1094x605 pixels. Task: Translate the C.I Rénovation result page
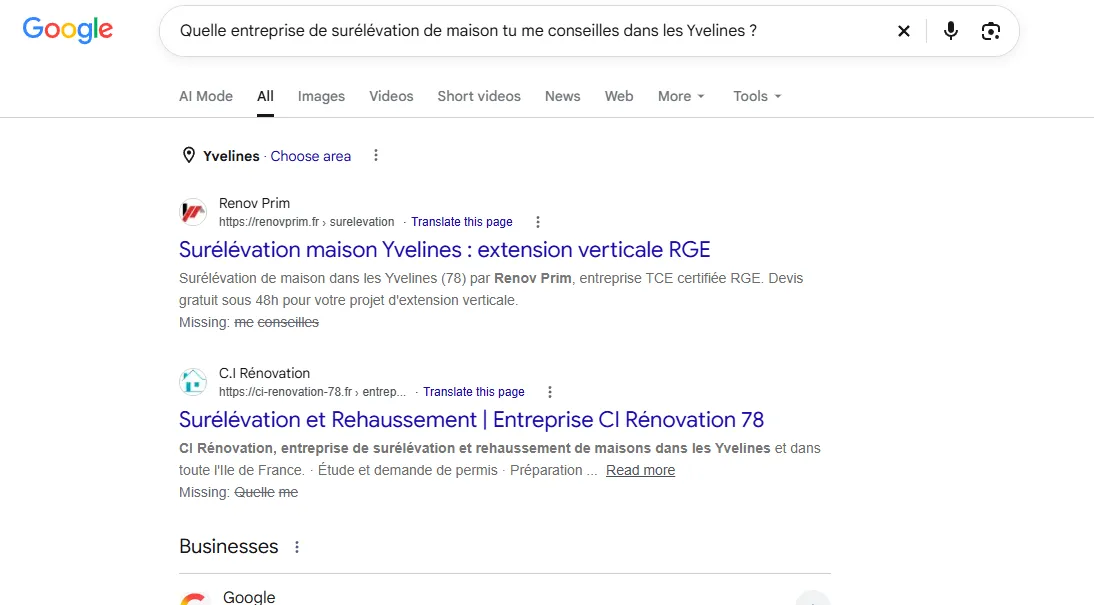[474, 392]
